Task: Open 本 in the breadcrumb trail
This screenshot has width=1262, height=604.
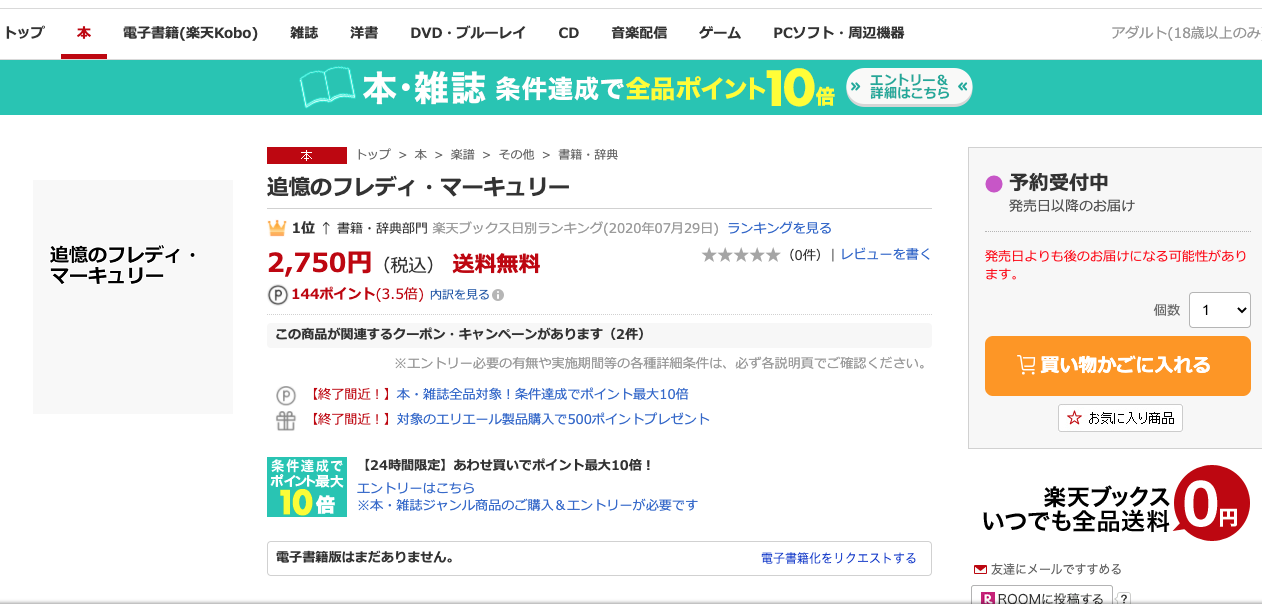Action: pyautogui.click(x=421, y=155)
